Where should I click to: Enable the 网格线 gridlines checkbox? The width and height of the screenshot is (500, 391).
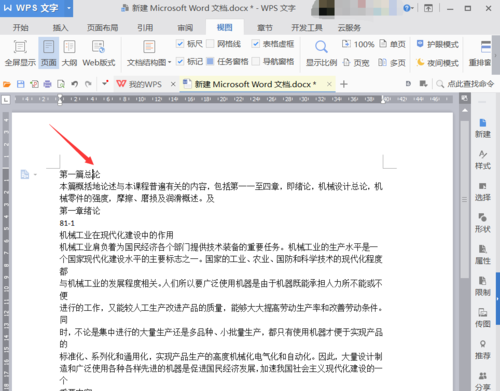tap(210, 44)
